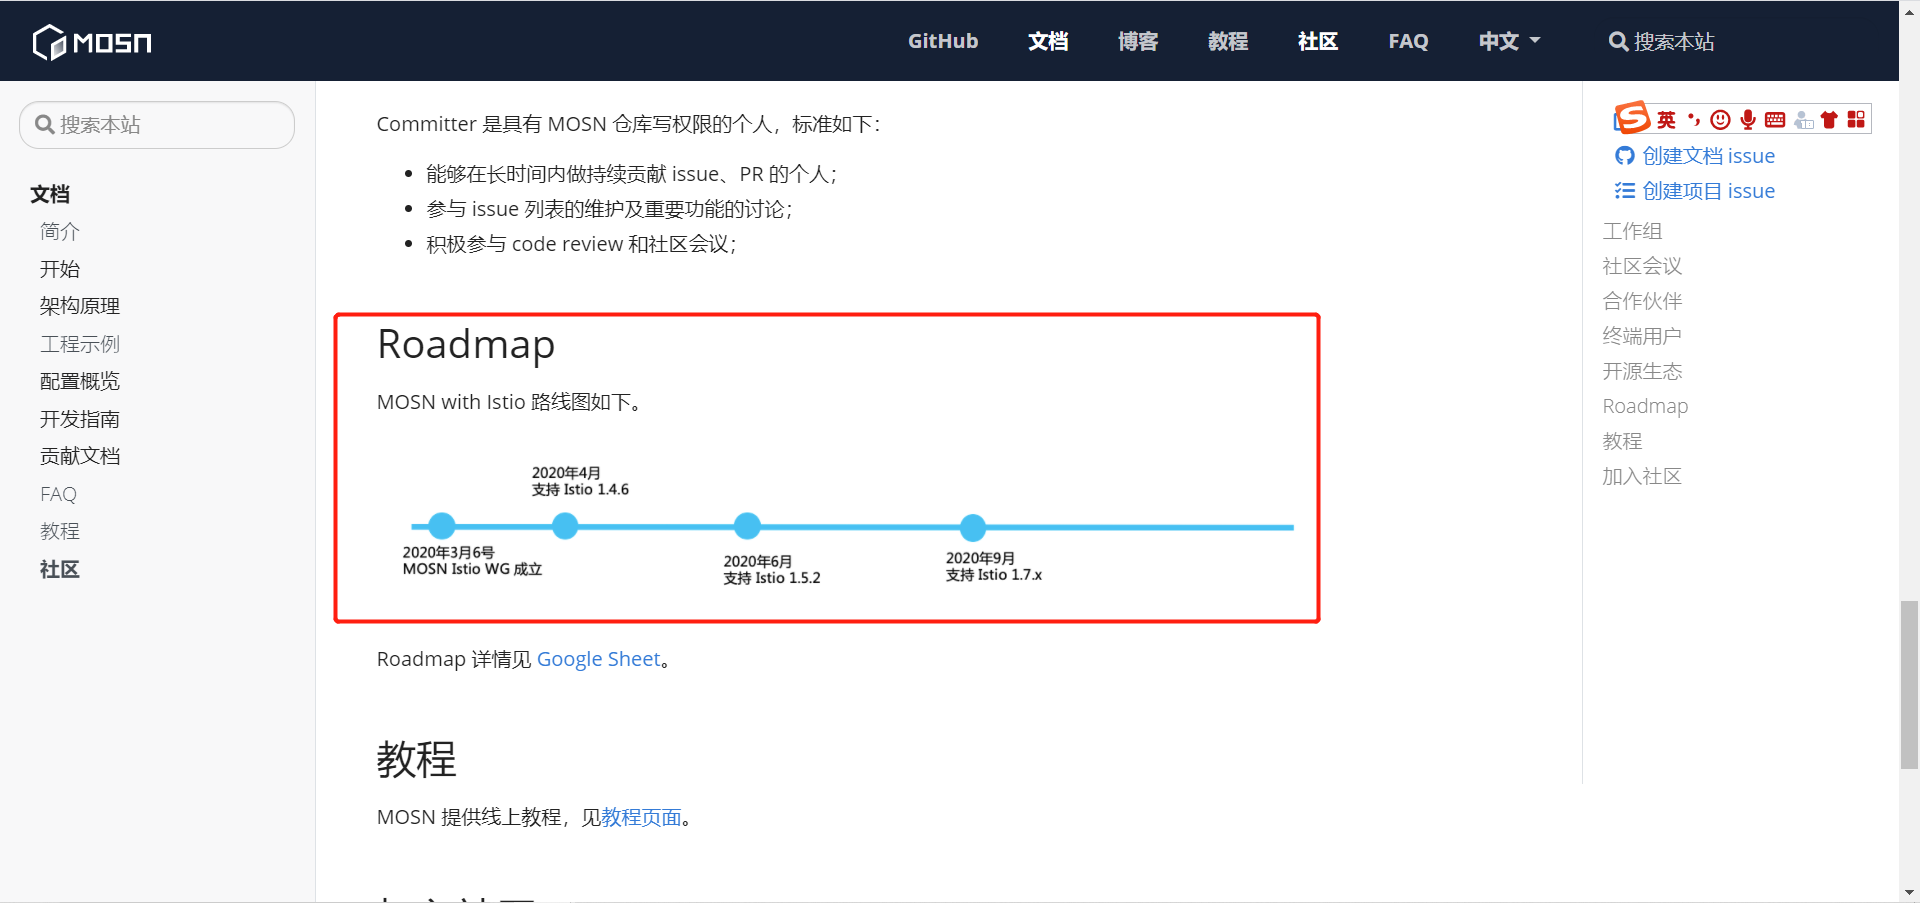This screenshot has width=1920, height=903.
Task: Open 工程示例 in the left sidebar
Action: 80,344
